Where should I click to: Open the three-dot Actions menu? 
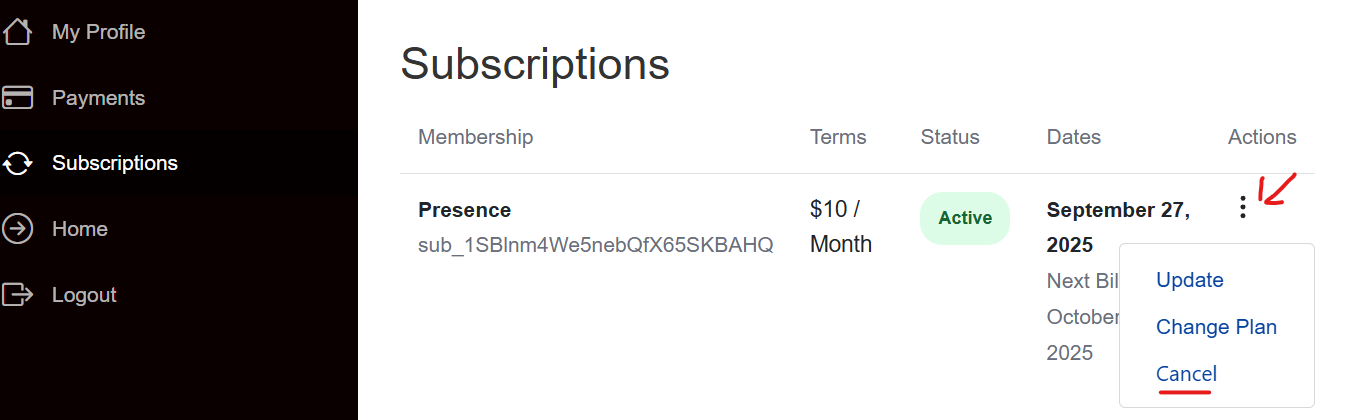1242,208
